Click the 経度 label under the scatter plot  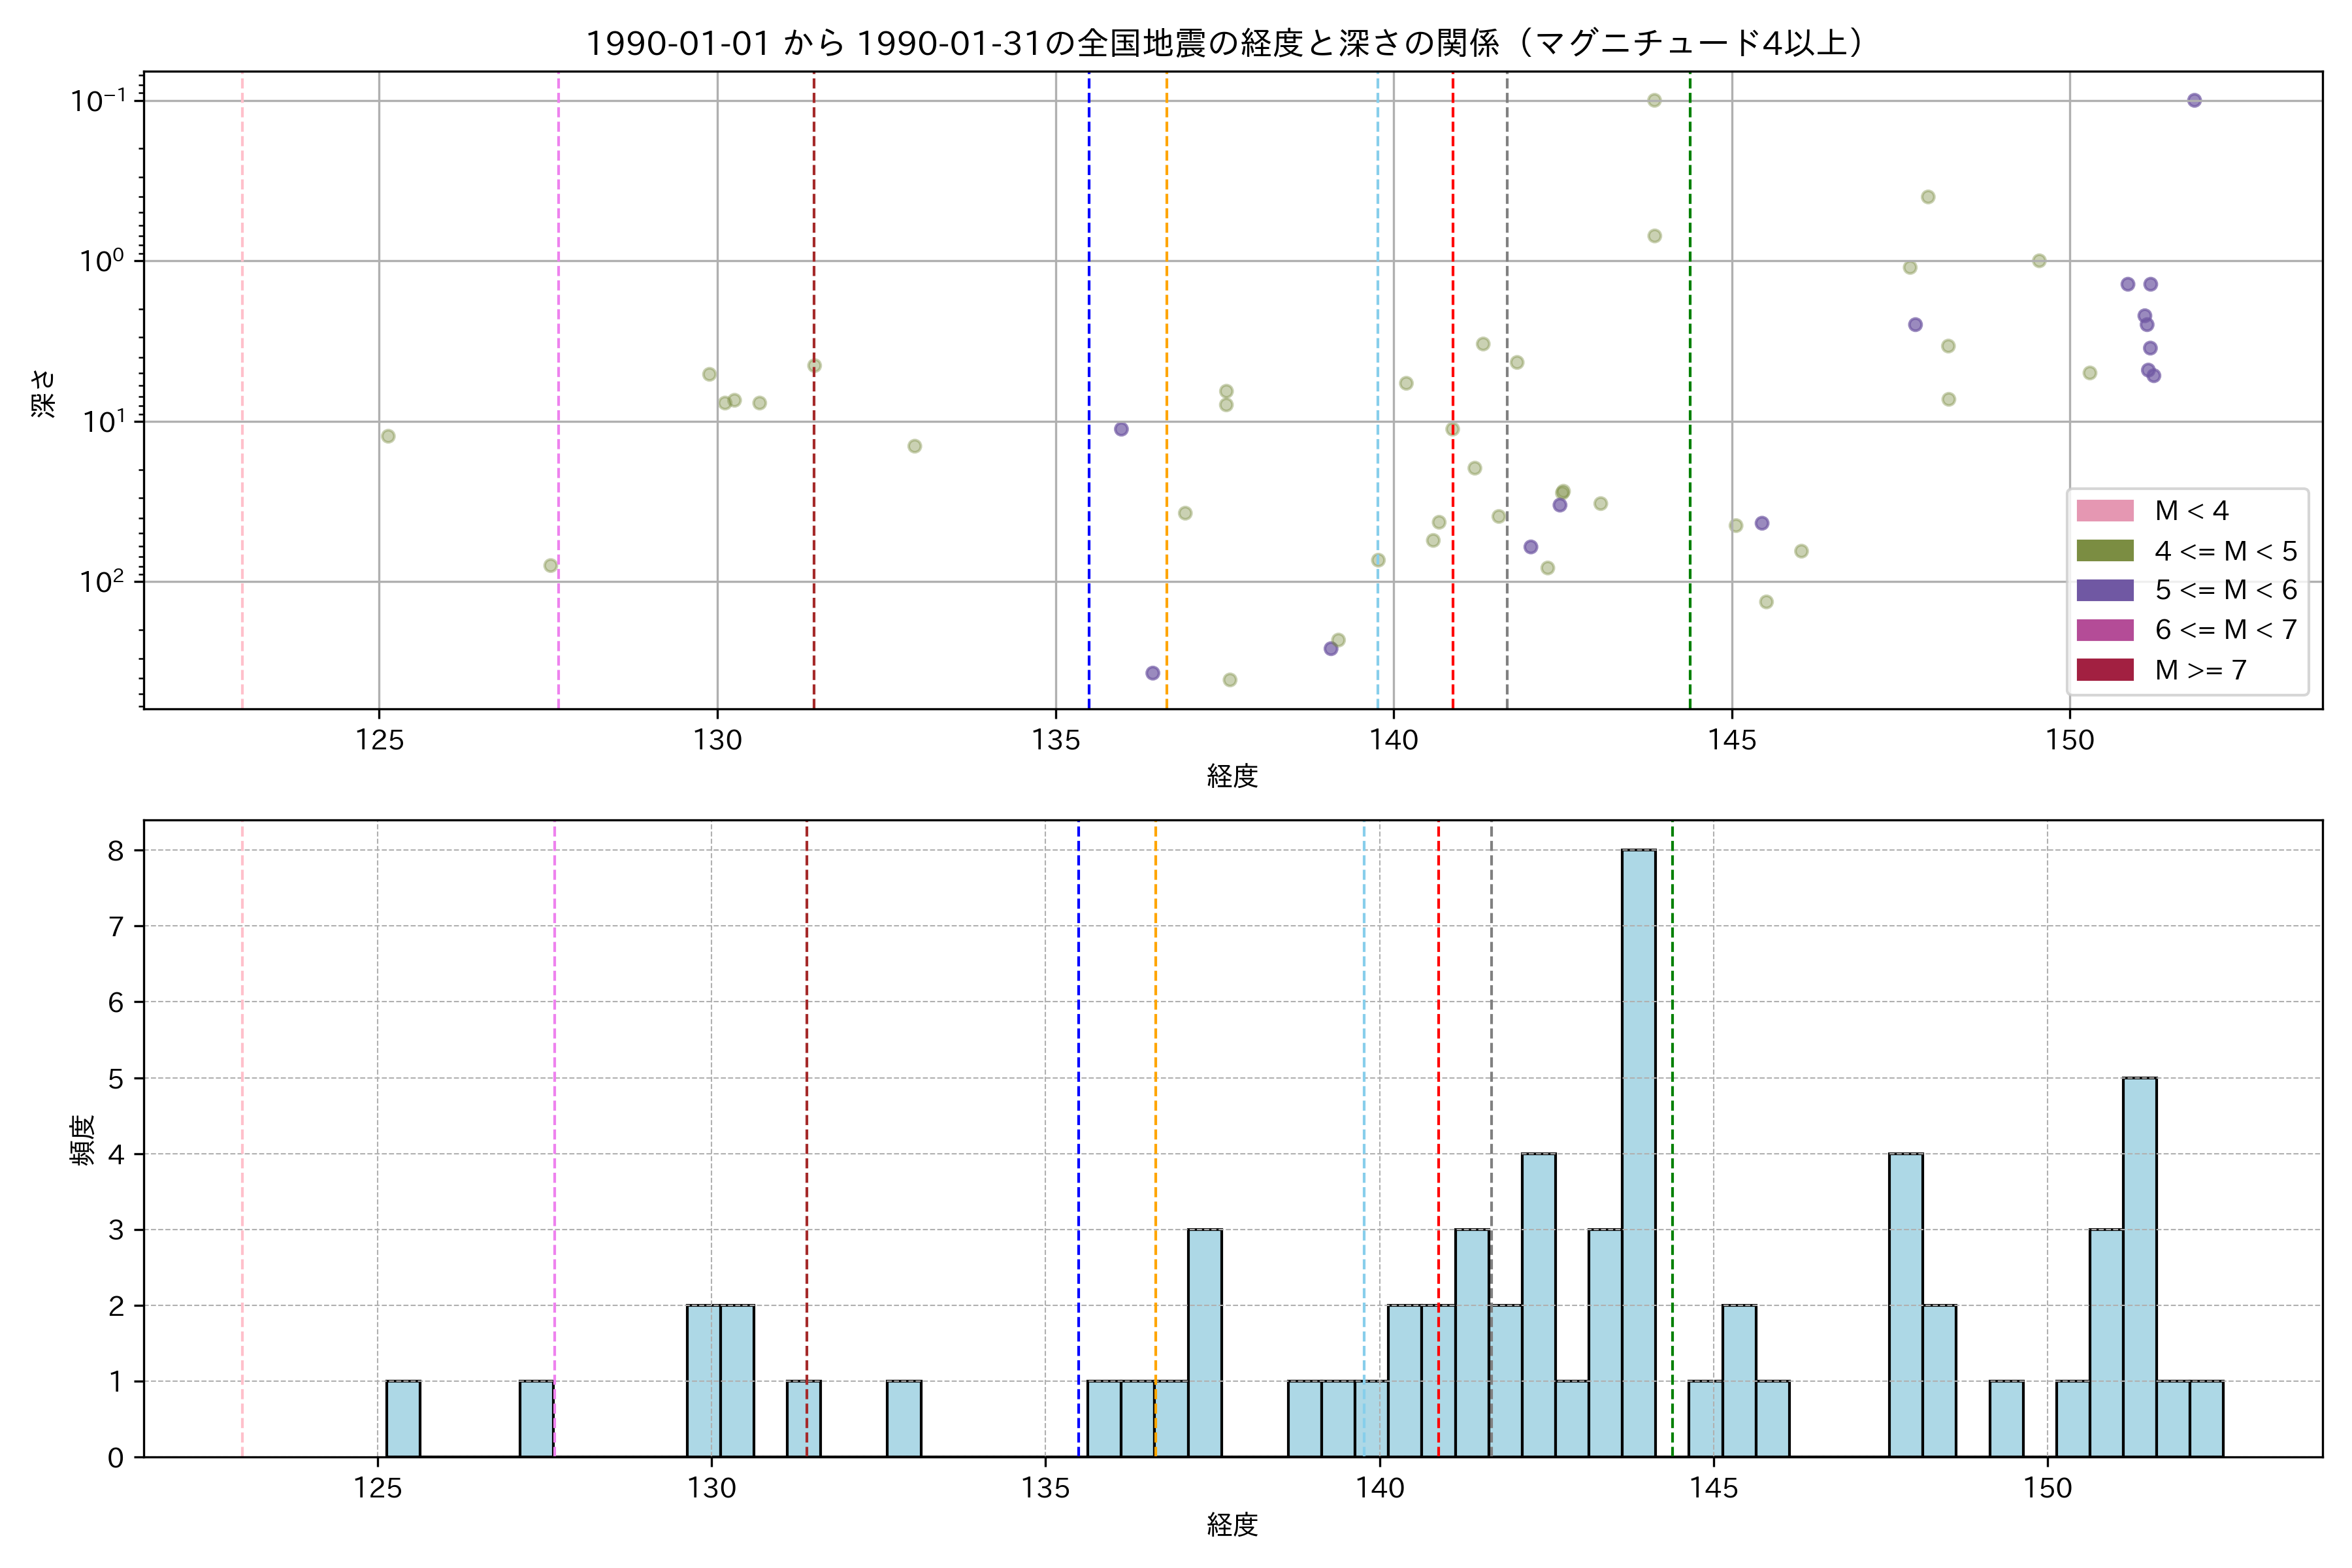[x=1232, y=776]
